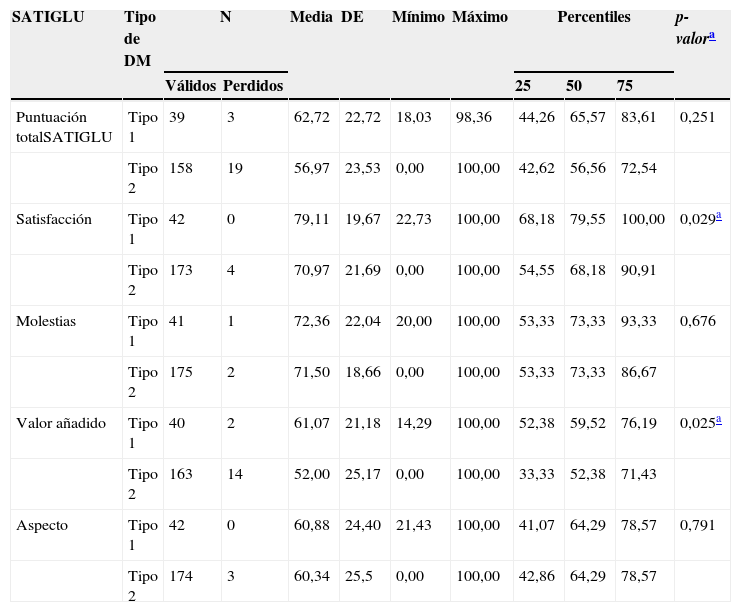Image resolution: width=741 pixels, height=612 pixels.
Task: Select the 'Tipo de DM' header cell
Action: 138,39
